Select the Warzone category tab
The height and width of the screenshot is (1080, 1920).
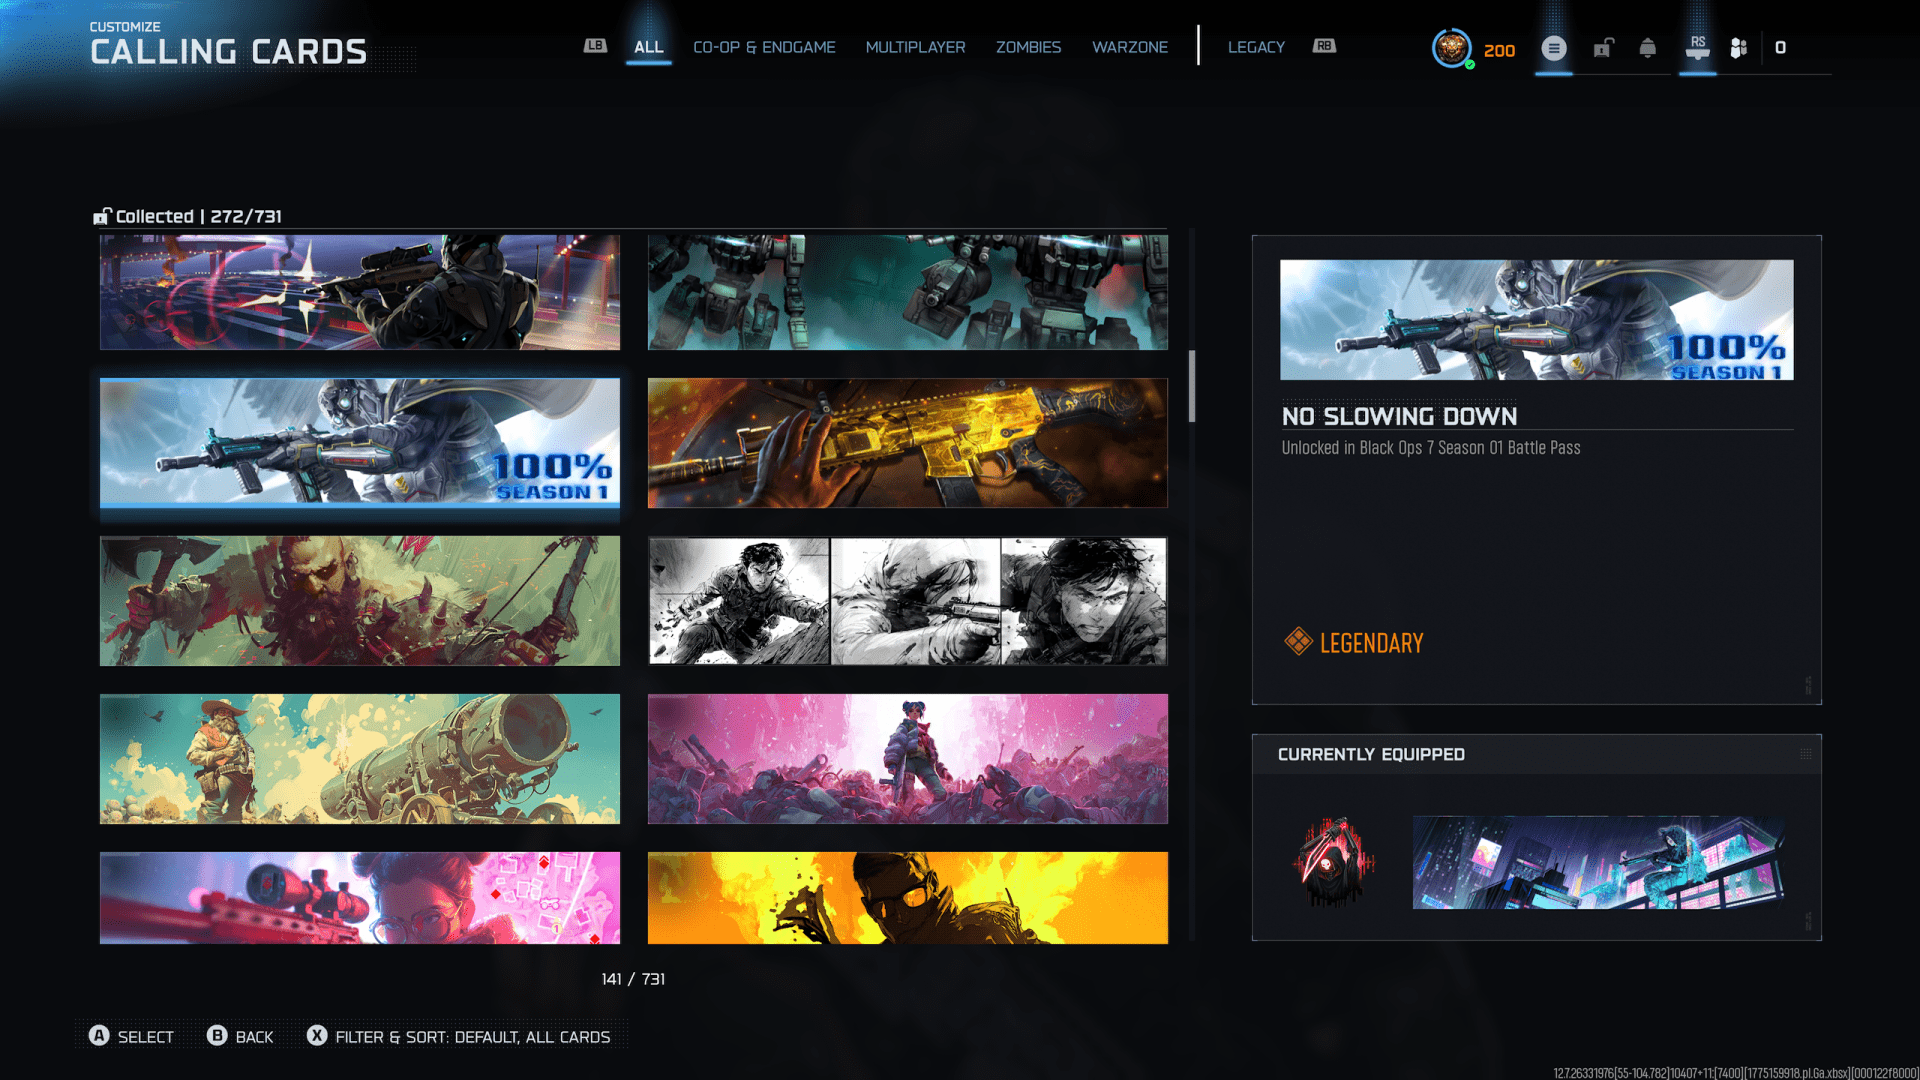1129,47
